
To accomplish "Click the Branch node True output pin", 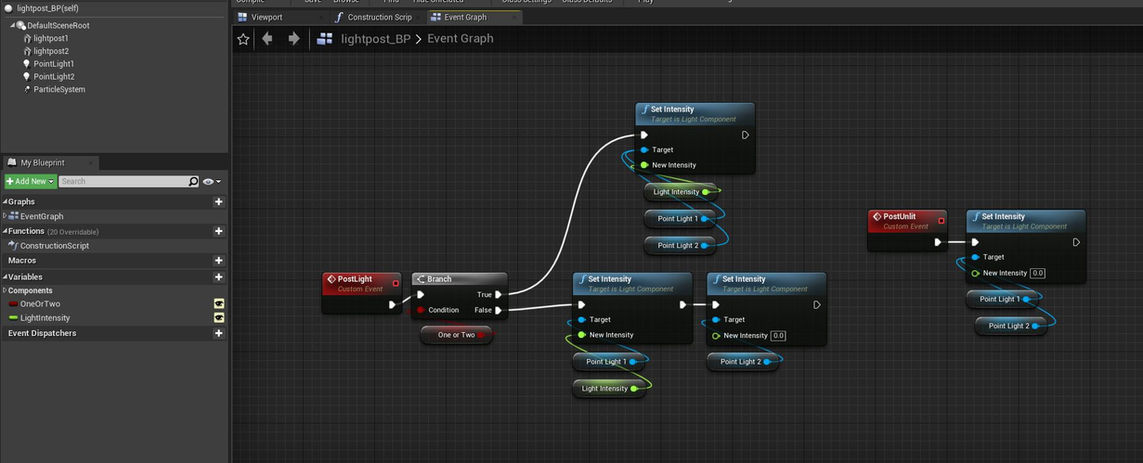I will [498, 295].
